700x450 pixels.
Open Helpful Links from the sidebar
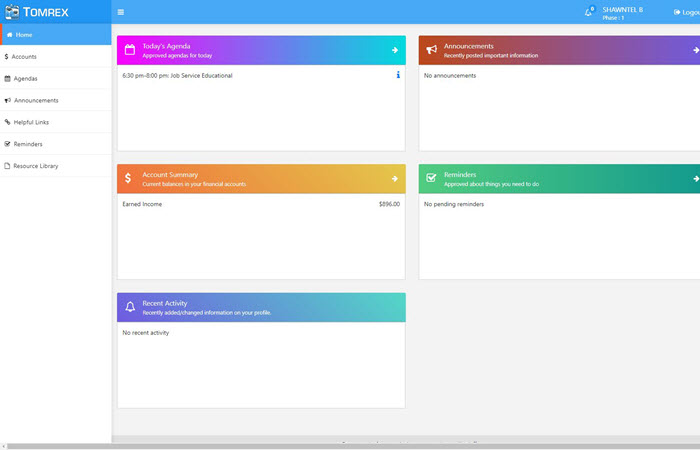tap(56, 122)
